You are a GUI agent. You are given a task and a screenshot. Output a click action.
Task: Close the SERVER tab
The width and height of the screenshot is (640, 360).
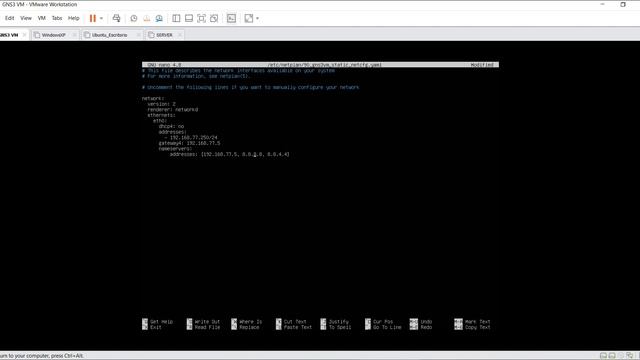(180, 35)
